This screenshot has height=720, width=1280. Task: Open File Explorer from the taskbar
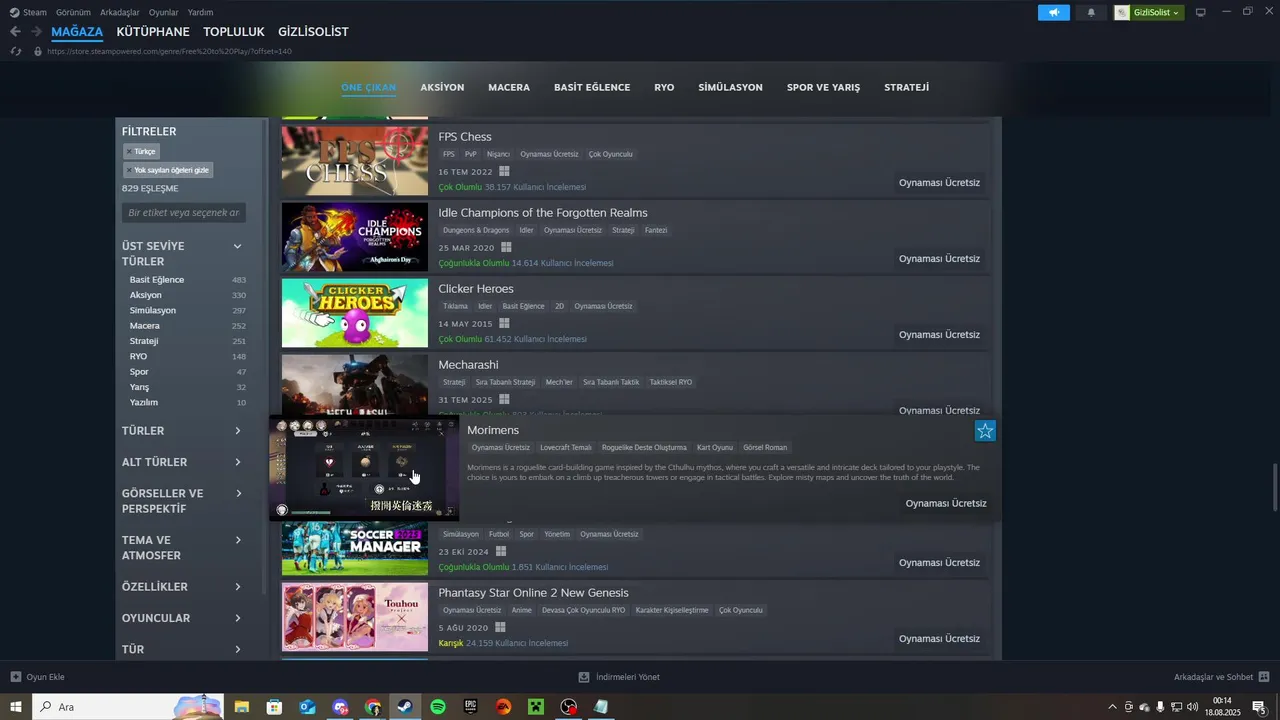pyautogui.click(x=241, y=707)
